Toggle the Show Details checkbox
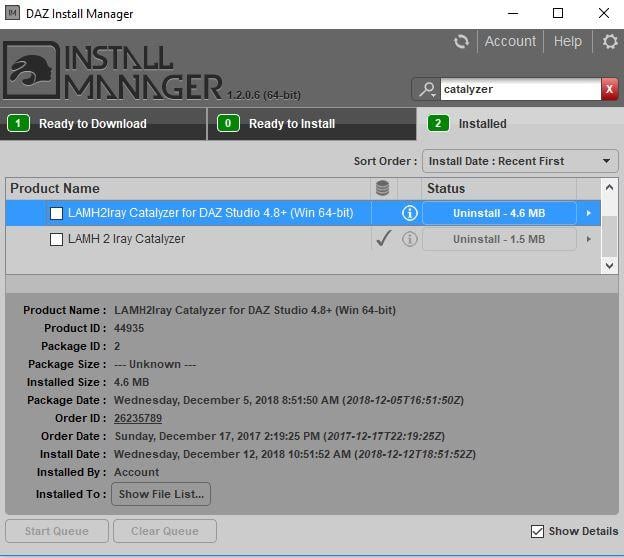Viewport: 624px width, 558px height. tap(537, 531)
